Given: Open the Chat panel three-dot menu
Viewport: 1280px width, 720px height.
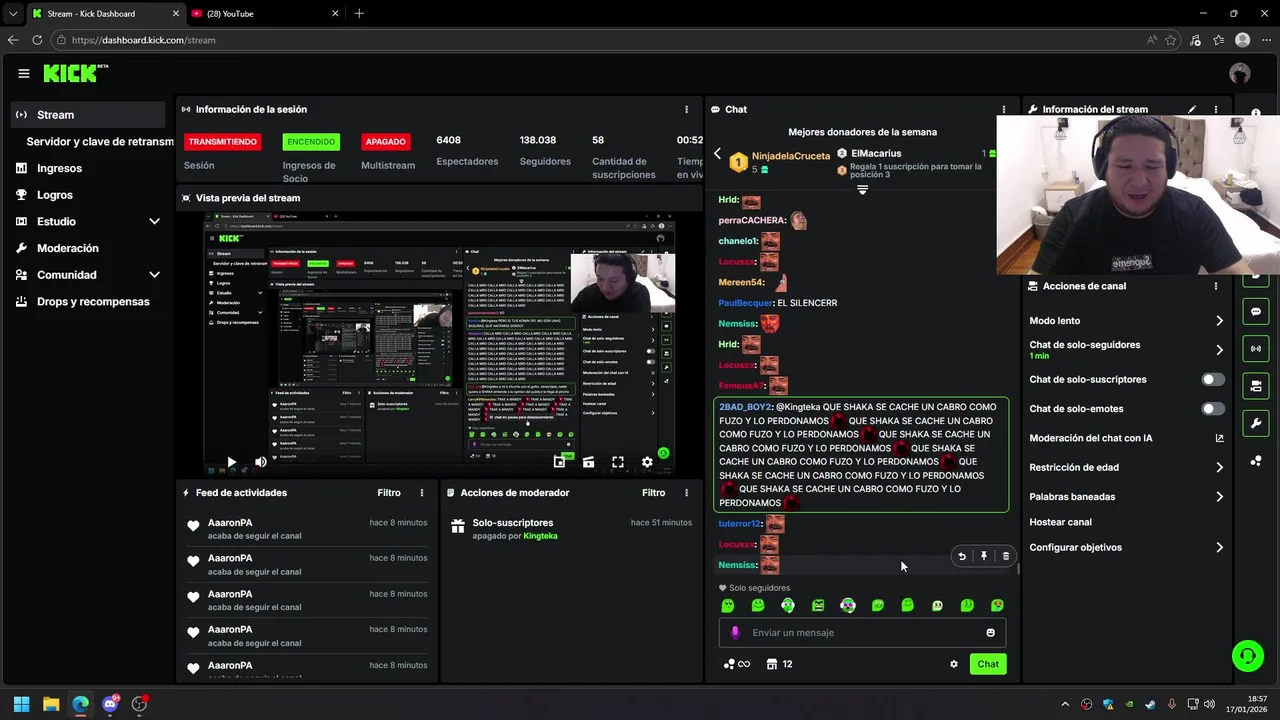Looking at the screenshot, I should pyautogui.click(x=1004, y=109).
